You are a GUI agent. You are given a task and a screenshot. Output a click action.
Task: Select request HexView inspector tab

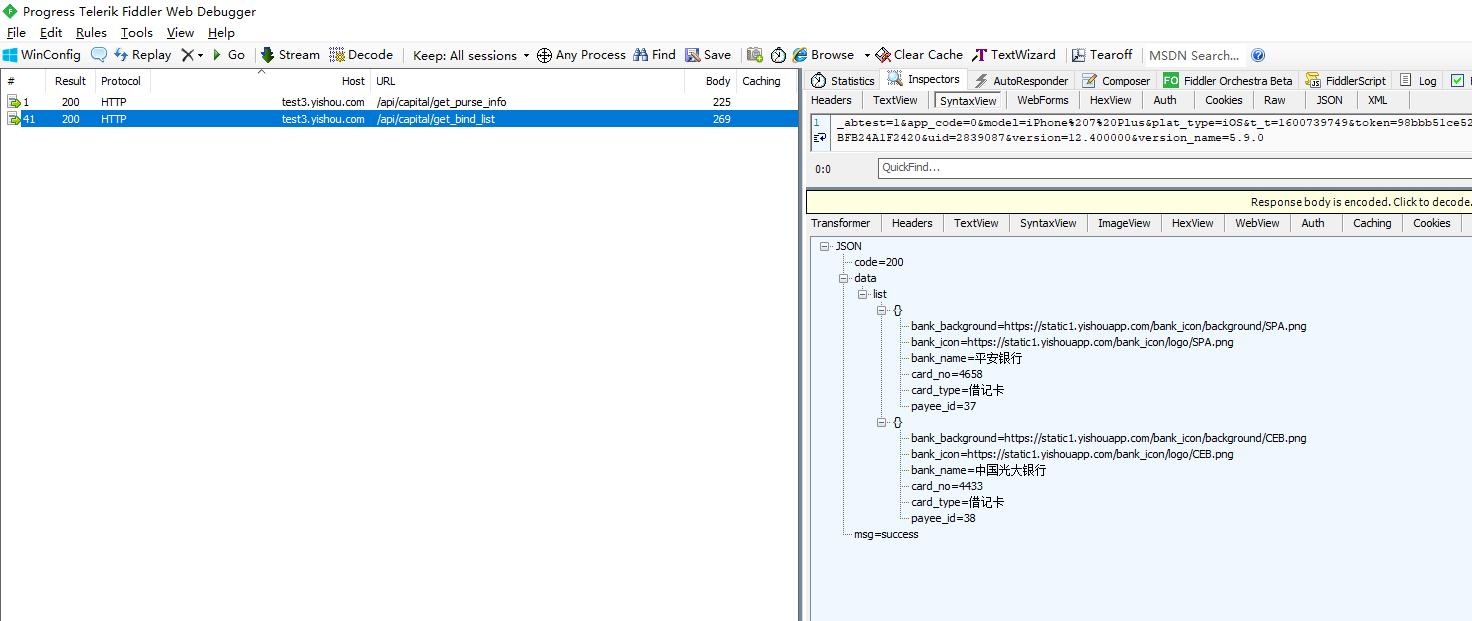click(x=1110, y=100)
